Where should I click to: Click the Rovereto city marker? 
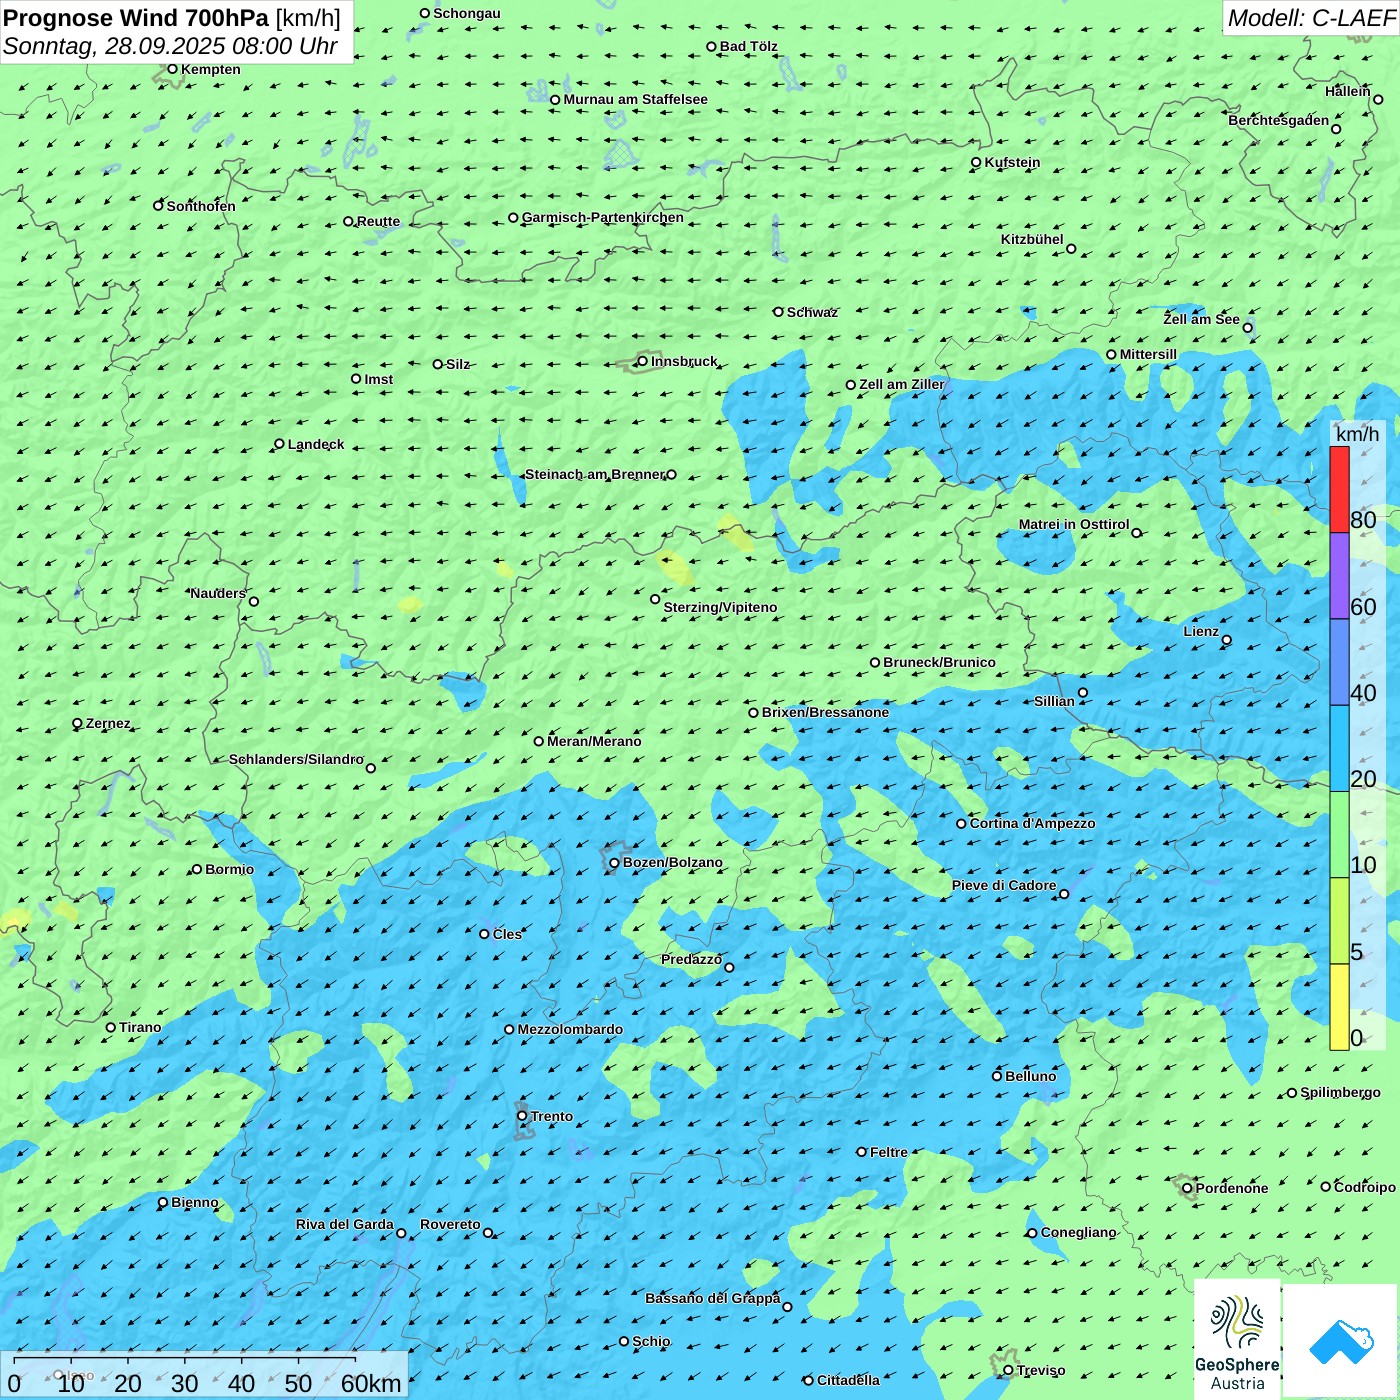tap(488, 1233)
